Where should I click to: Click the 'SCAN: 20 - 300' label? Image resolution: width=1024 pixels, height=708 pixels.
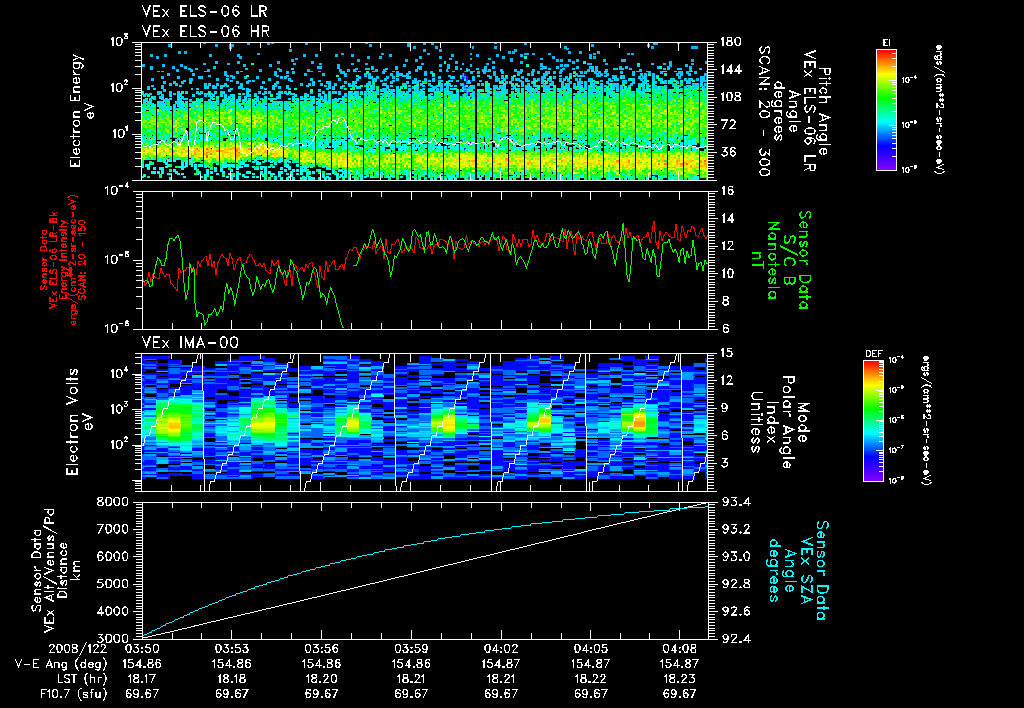[x=763, y=111]
